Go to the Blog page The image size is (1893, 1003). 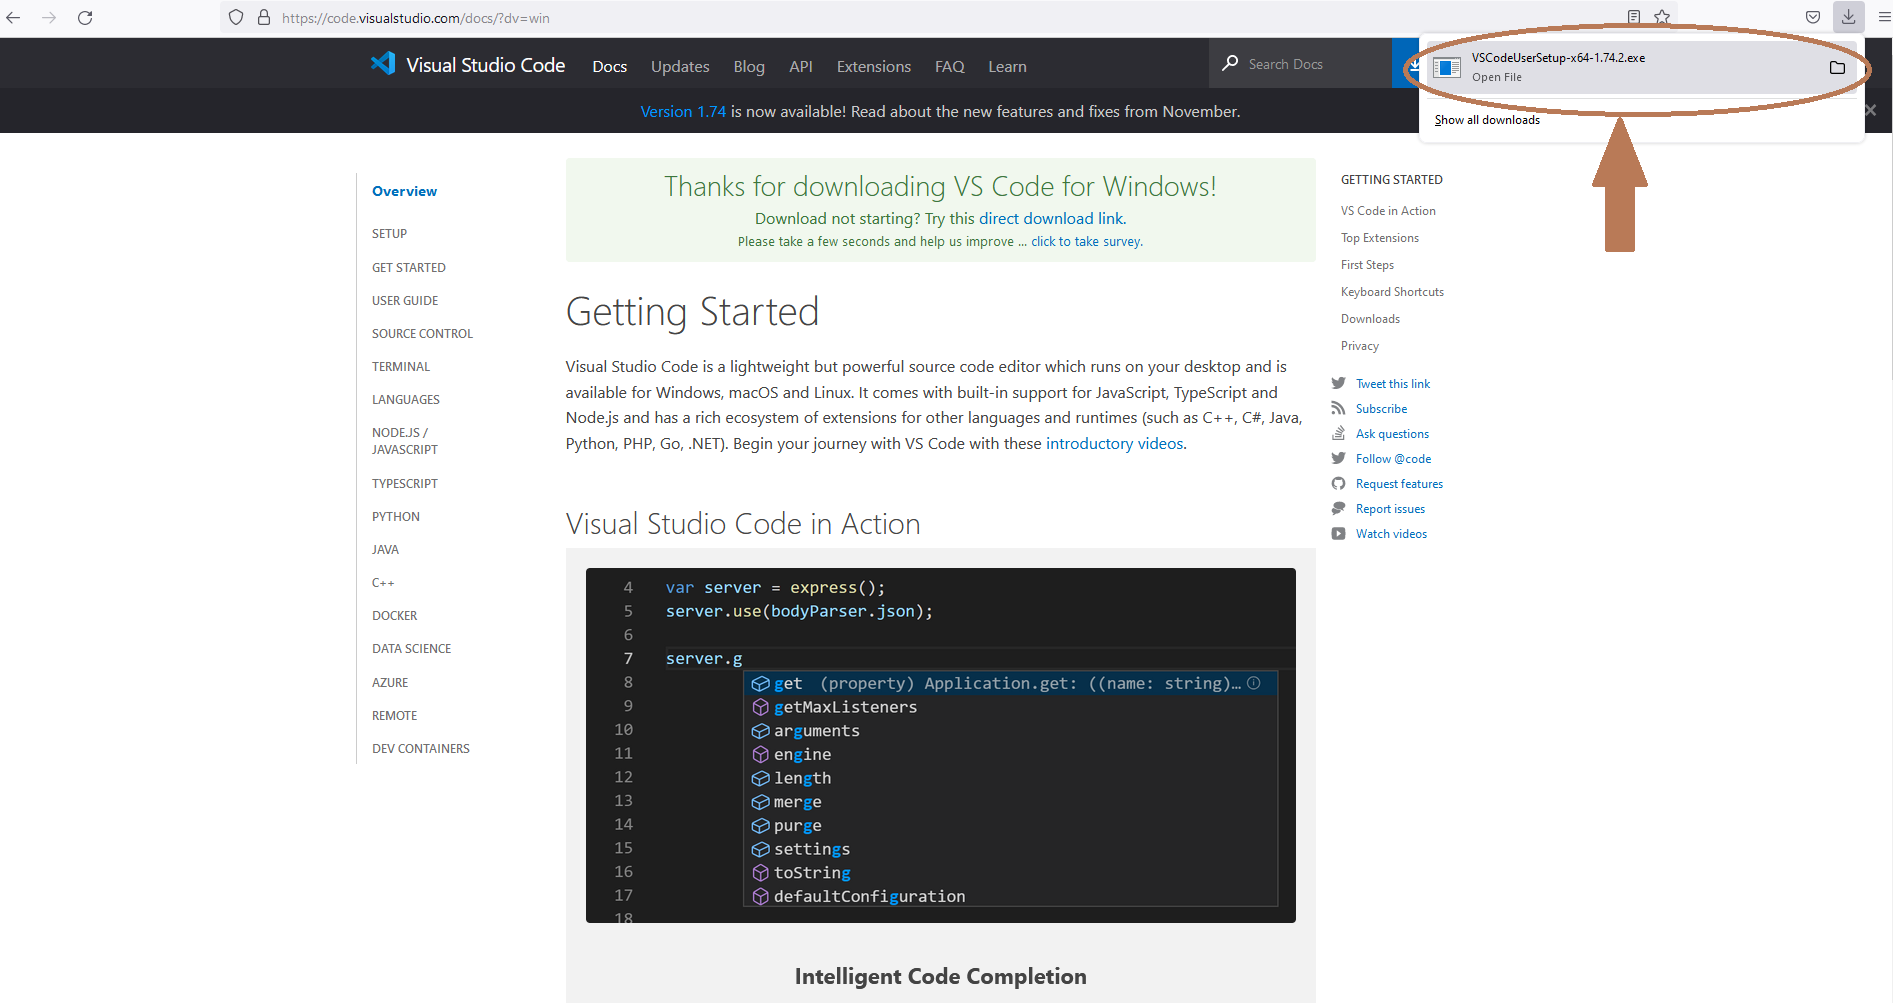click(x=749, y=66)
